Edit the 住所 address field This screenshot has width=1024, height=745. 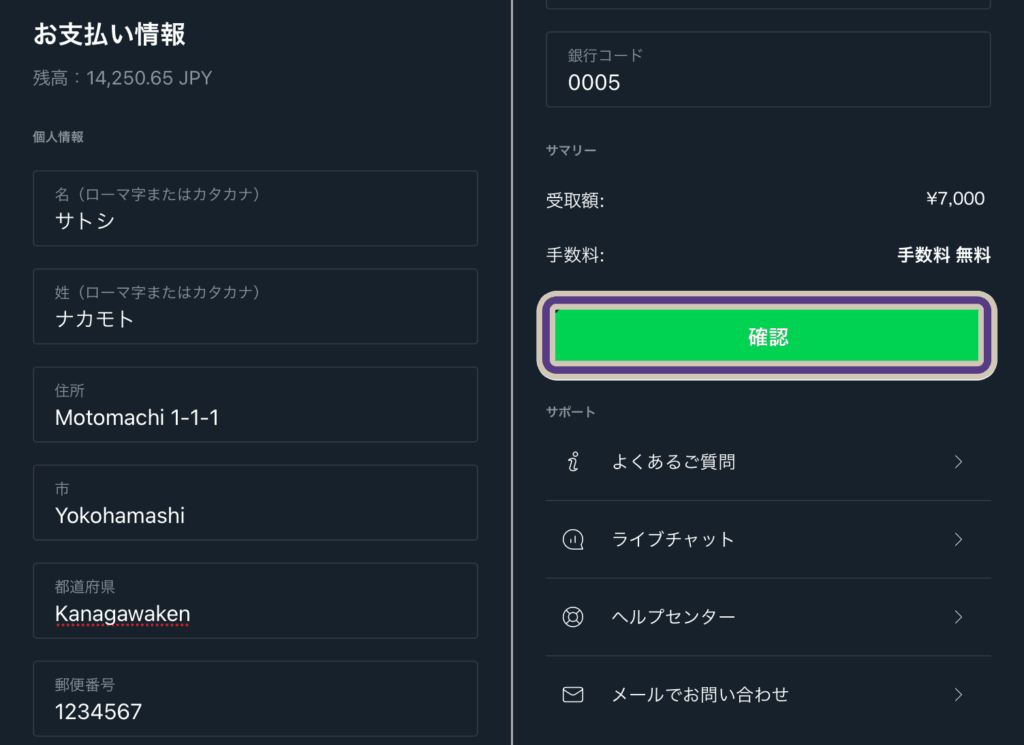pyautogui.click(x=255, y=404)
